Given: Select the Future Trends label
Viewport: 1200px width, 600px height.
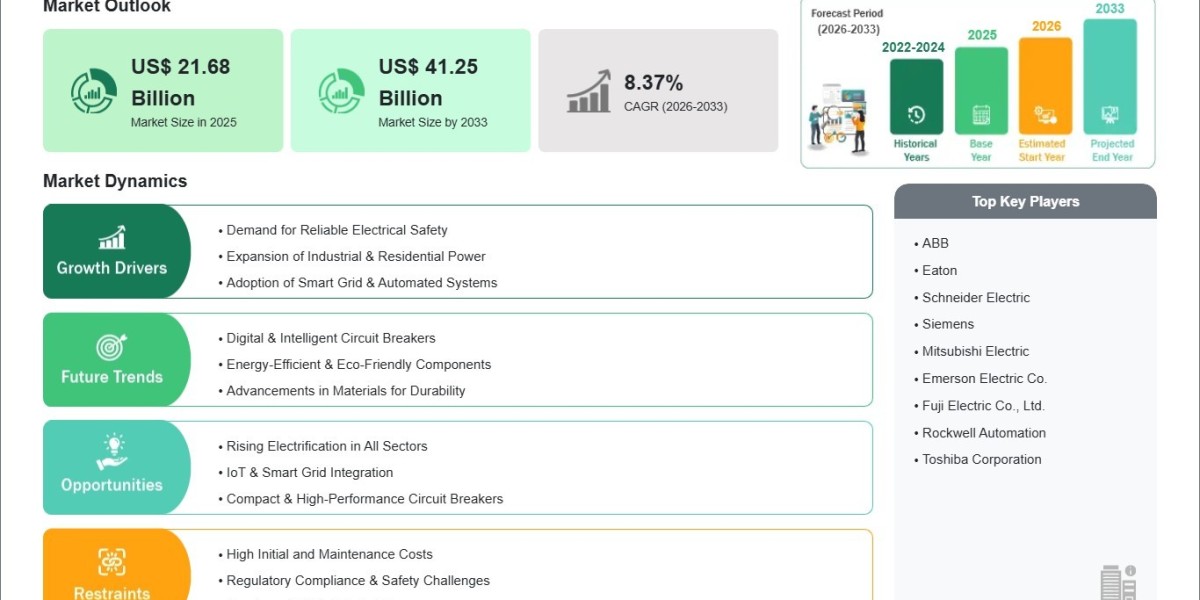Looking at the screenshot, I should 112,377.
